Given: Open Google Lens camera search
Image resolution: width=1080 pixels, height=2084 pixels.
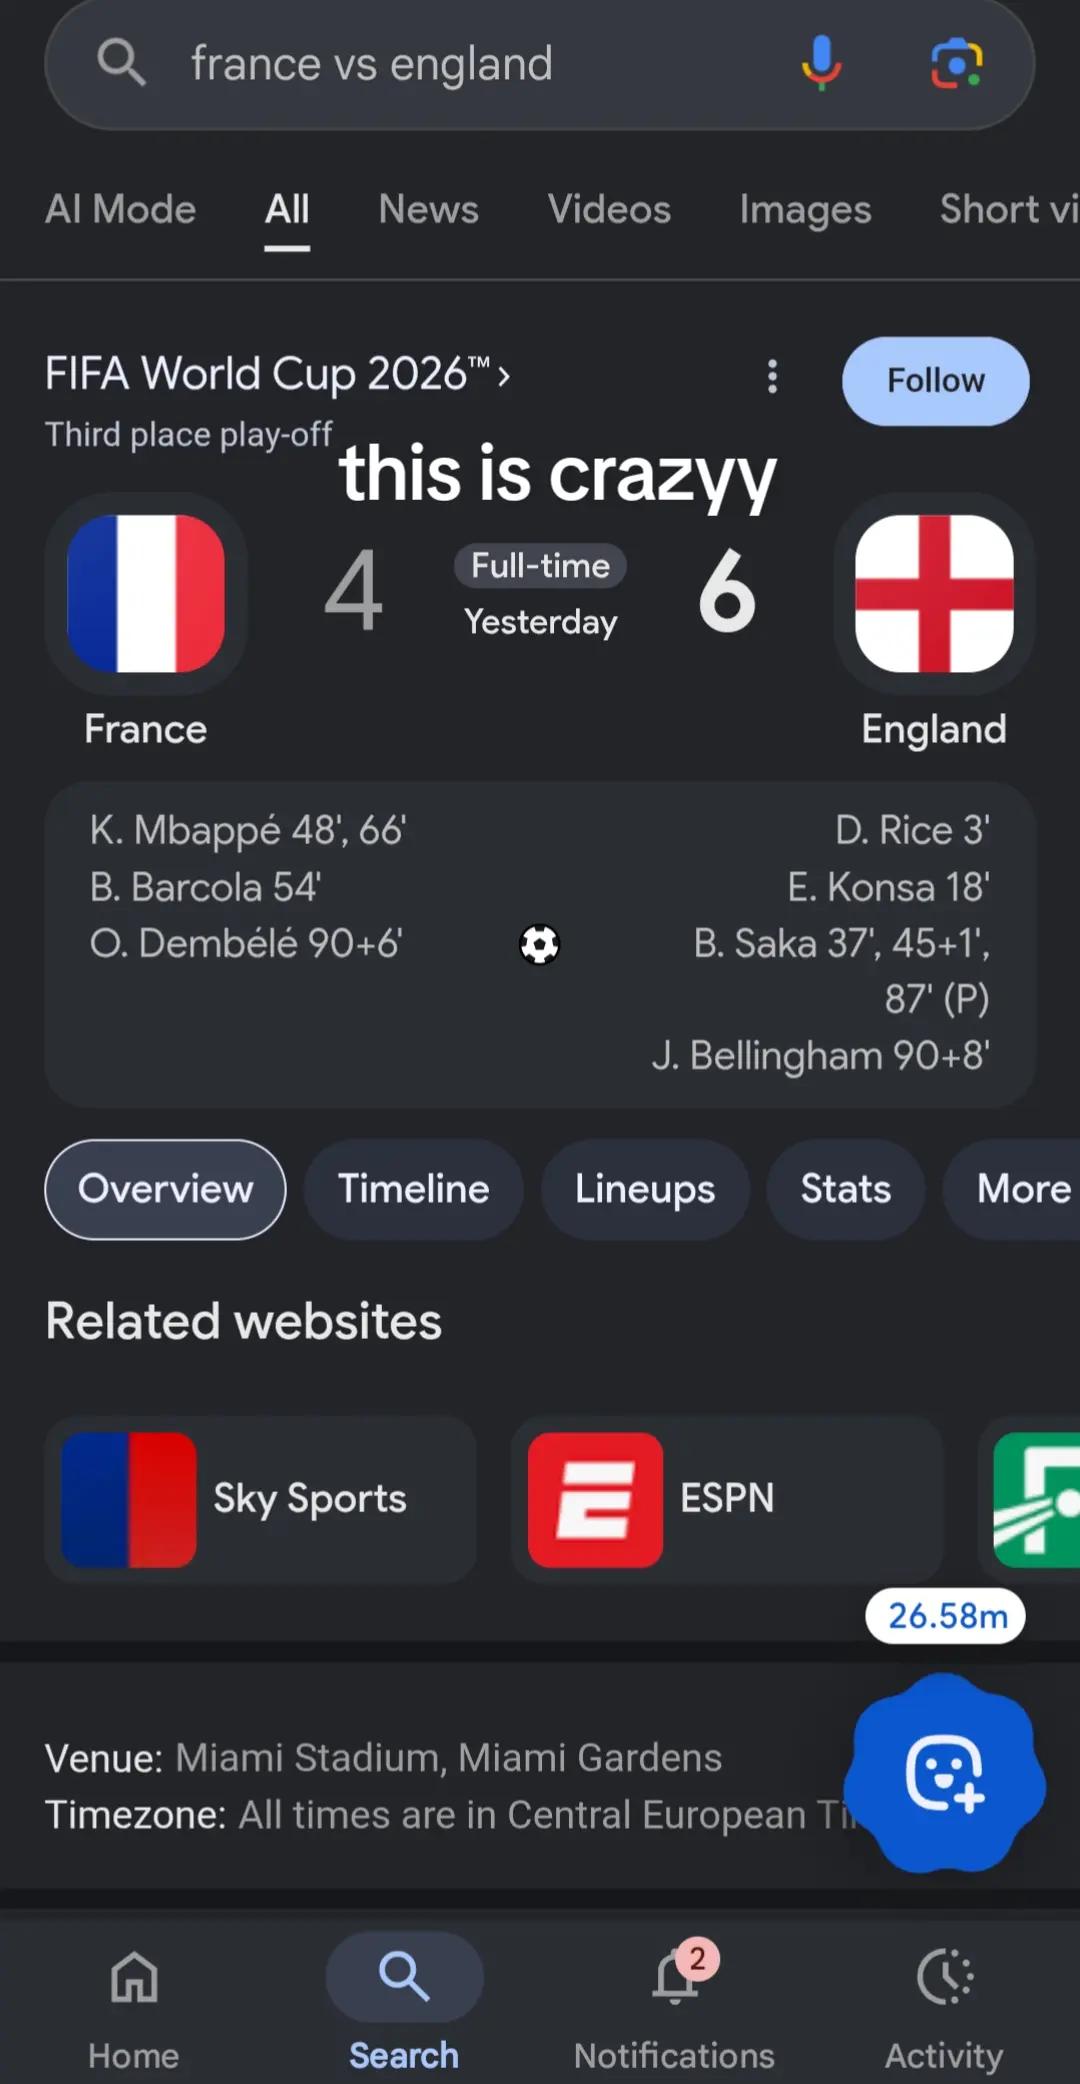Looking at the screenshot, I should pos(957,63).
